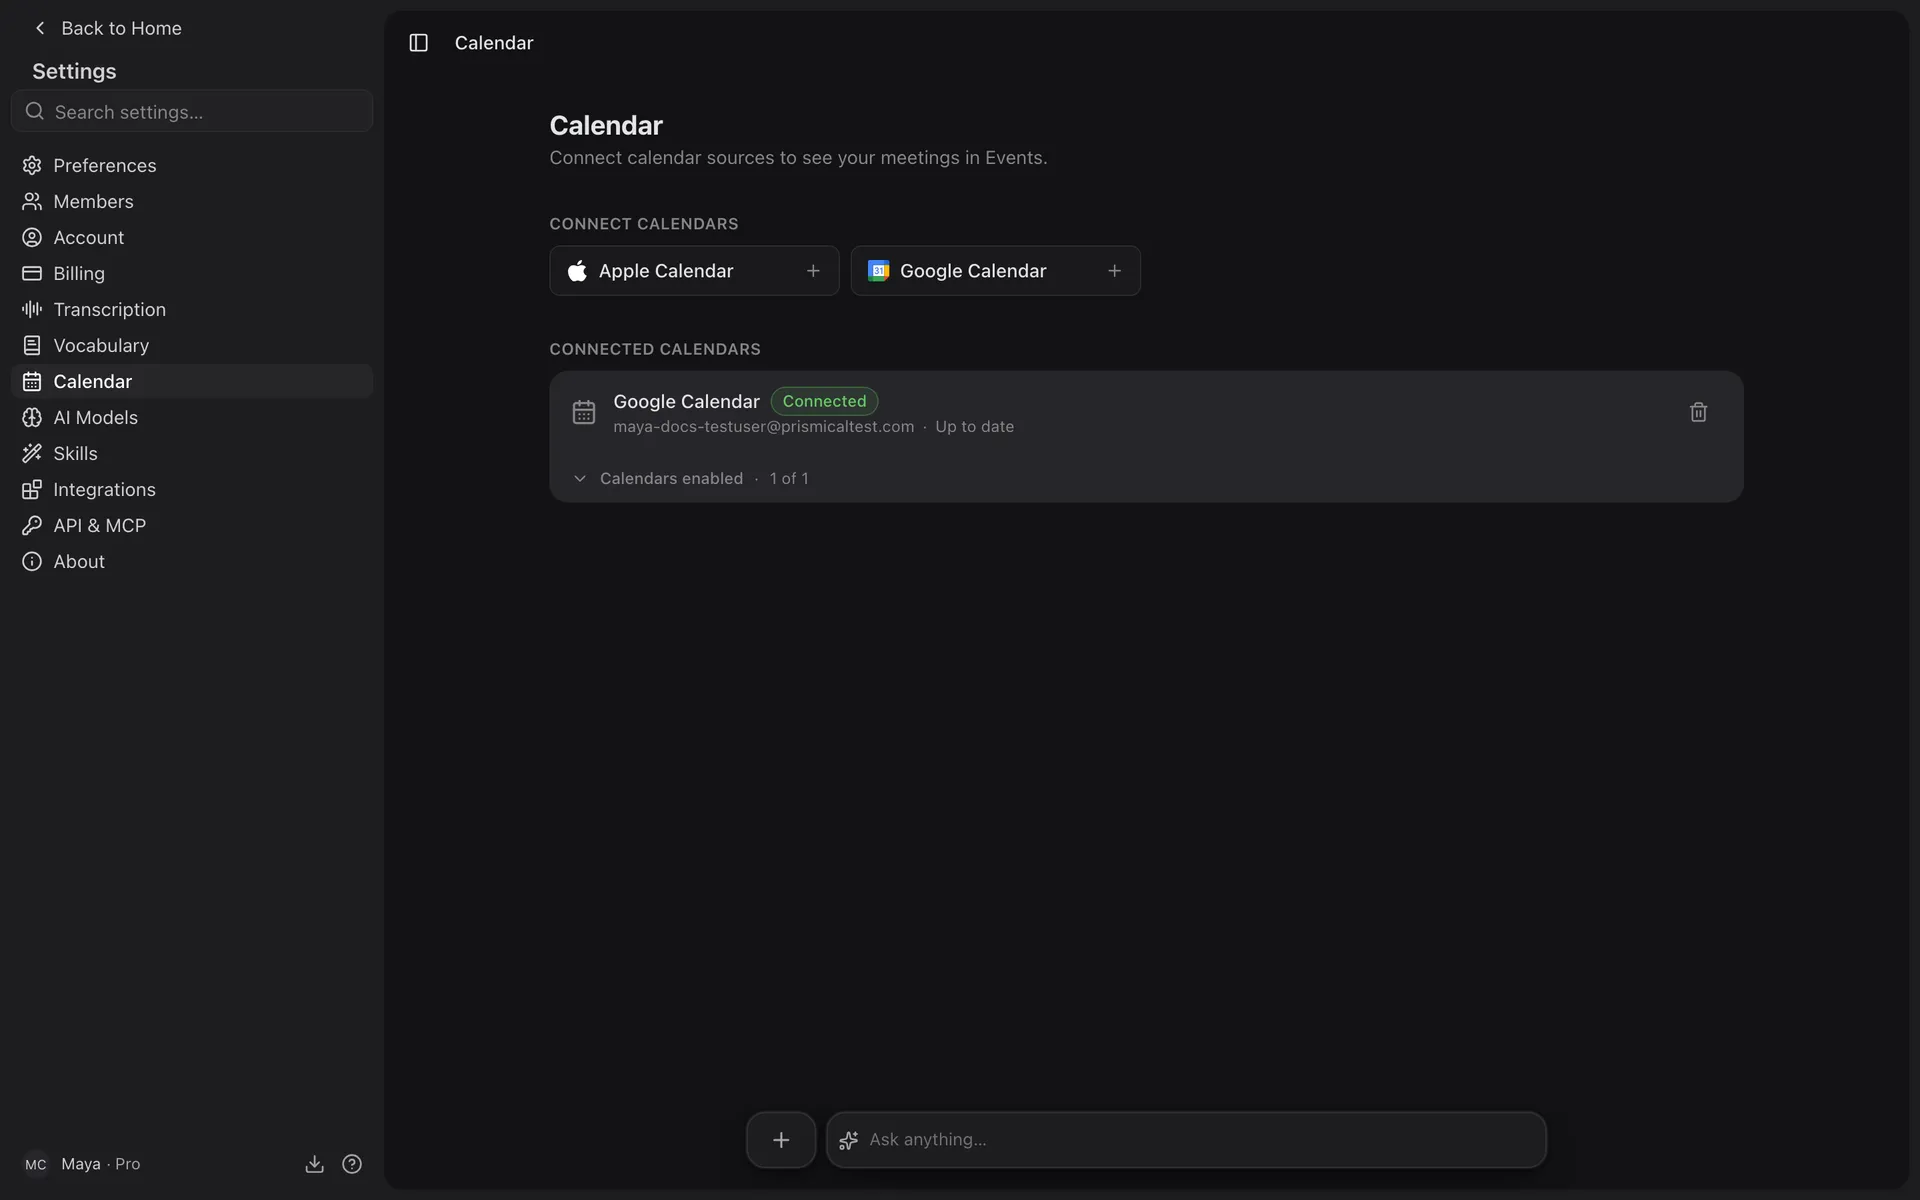Click the sparkle icon in Ask anything
The width and height of the screenshot is (1920, 1200).
pos(848,1140)
